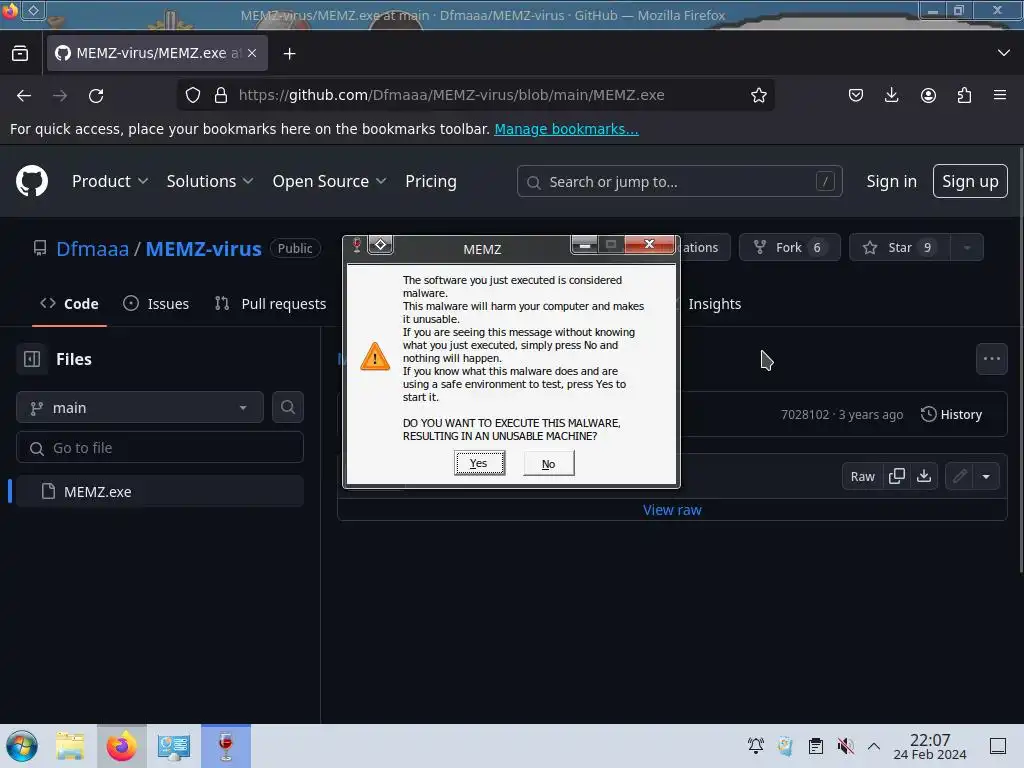Click the Raw button

pyautogui.click(x=862, y=476)
